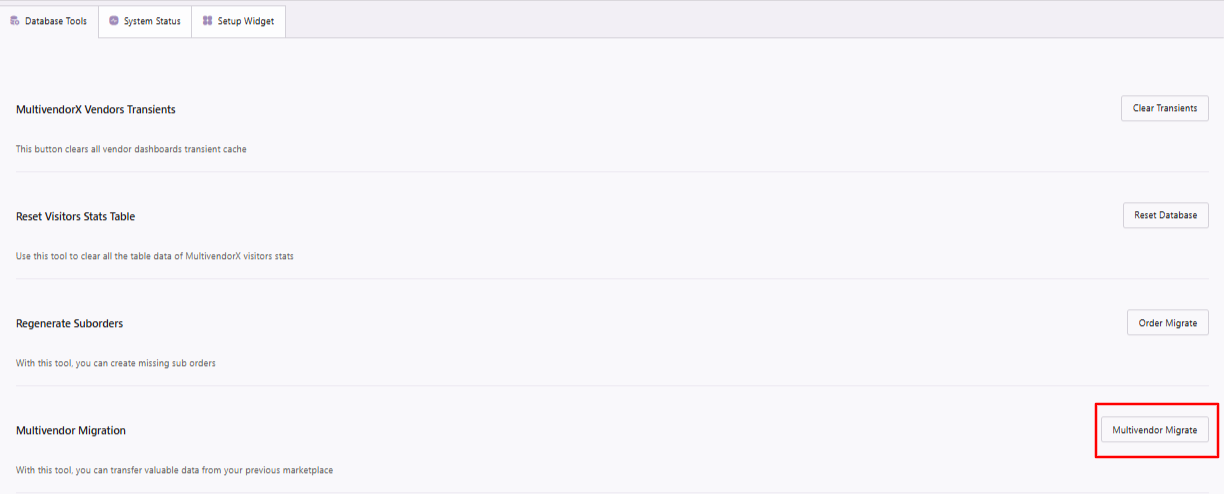
Task: Click the Database Tools tab icon
Action: 15,21
